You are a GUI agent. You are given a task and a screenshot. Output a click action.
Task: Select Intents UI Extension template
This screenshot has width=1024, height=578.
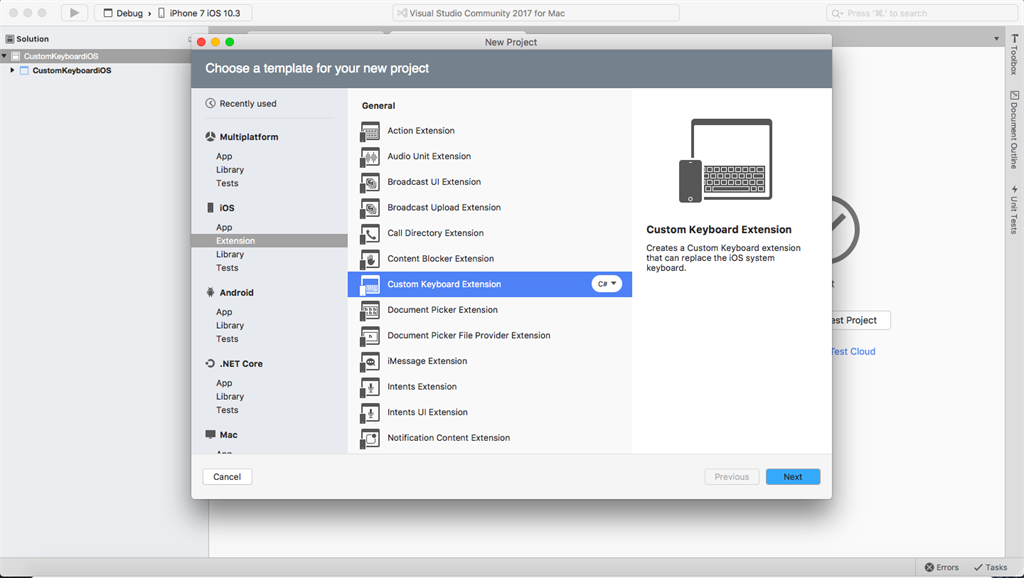tap(490, 413)
